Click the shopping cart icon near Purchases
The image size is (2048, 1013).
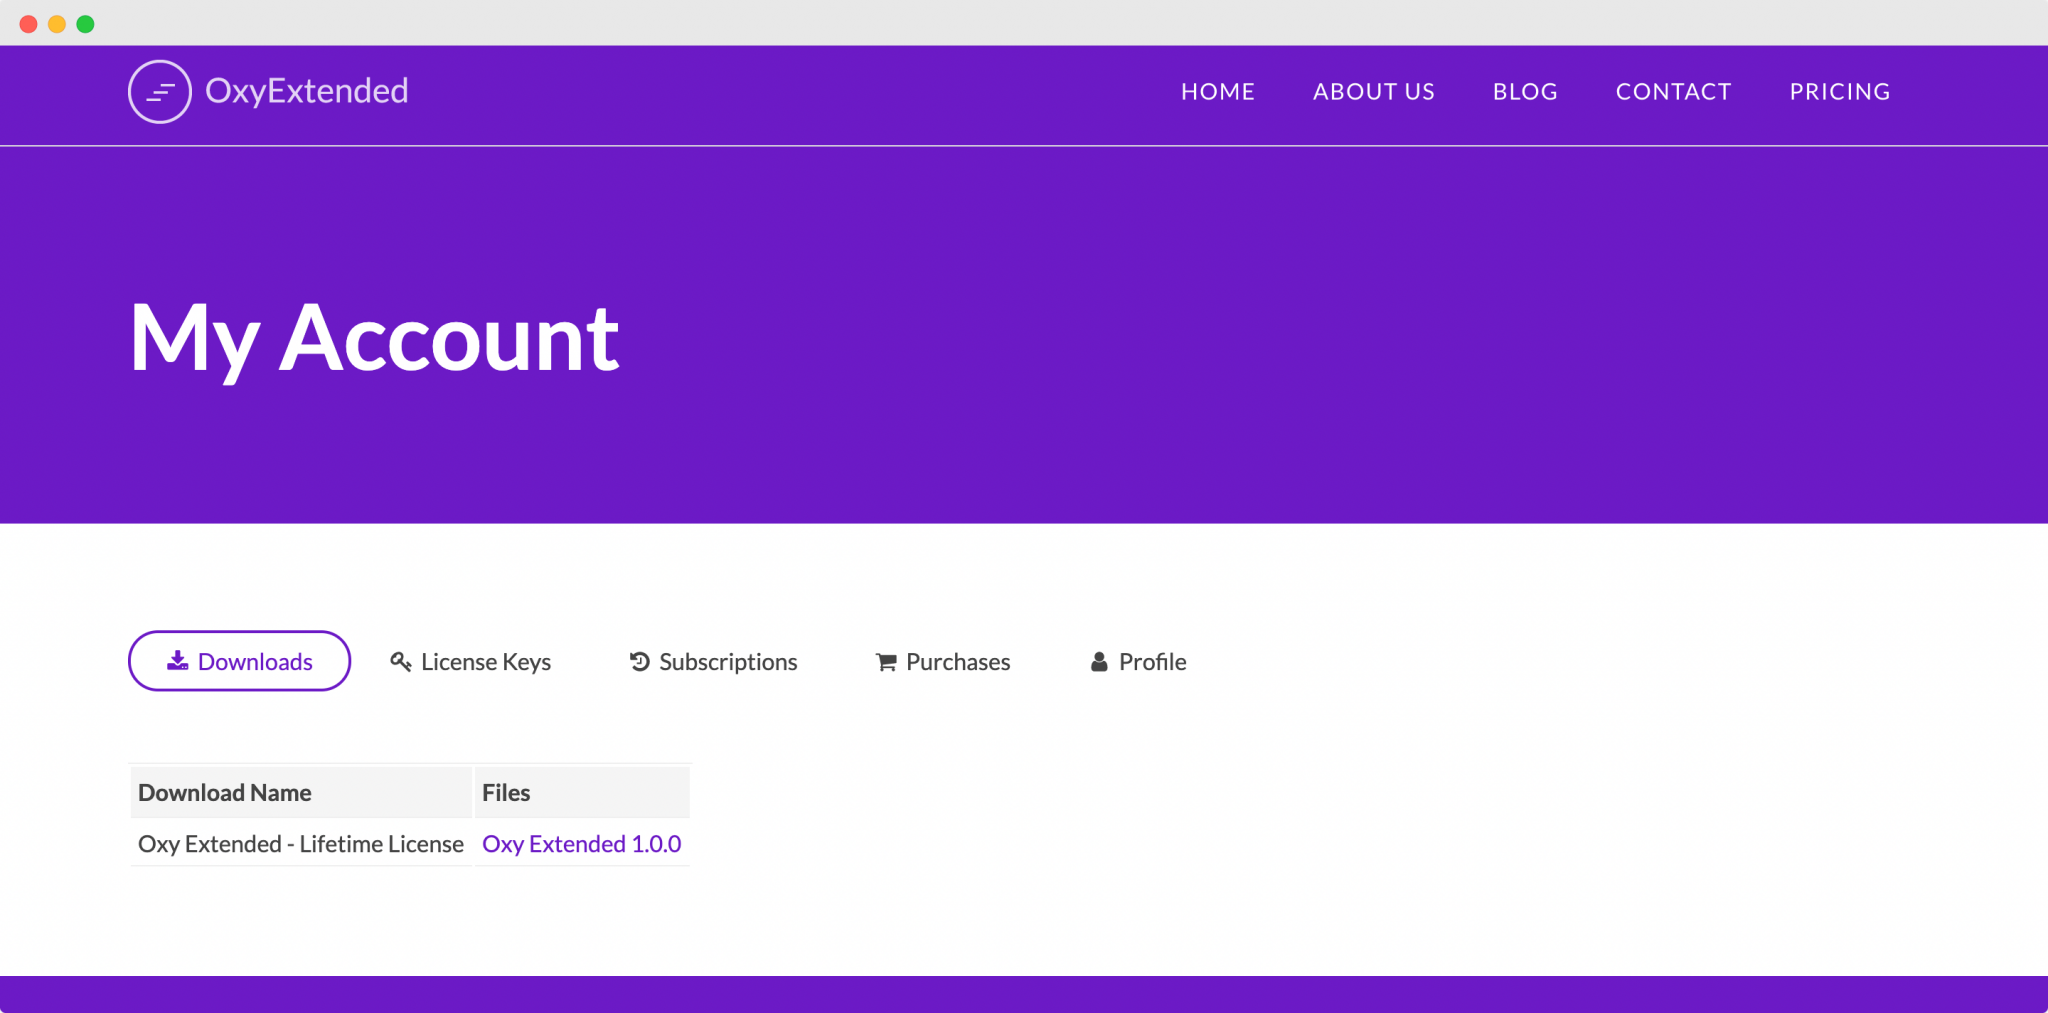885,661
